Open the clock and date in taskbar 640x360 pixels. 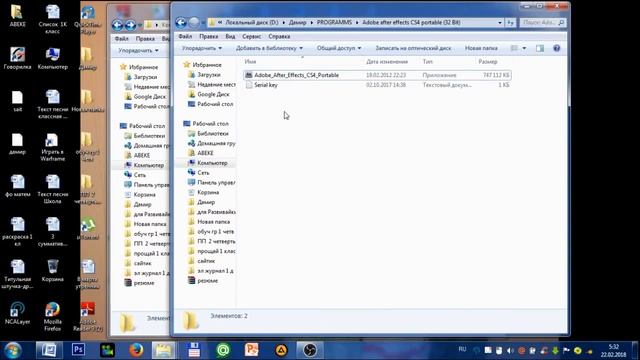613,351
